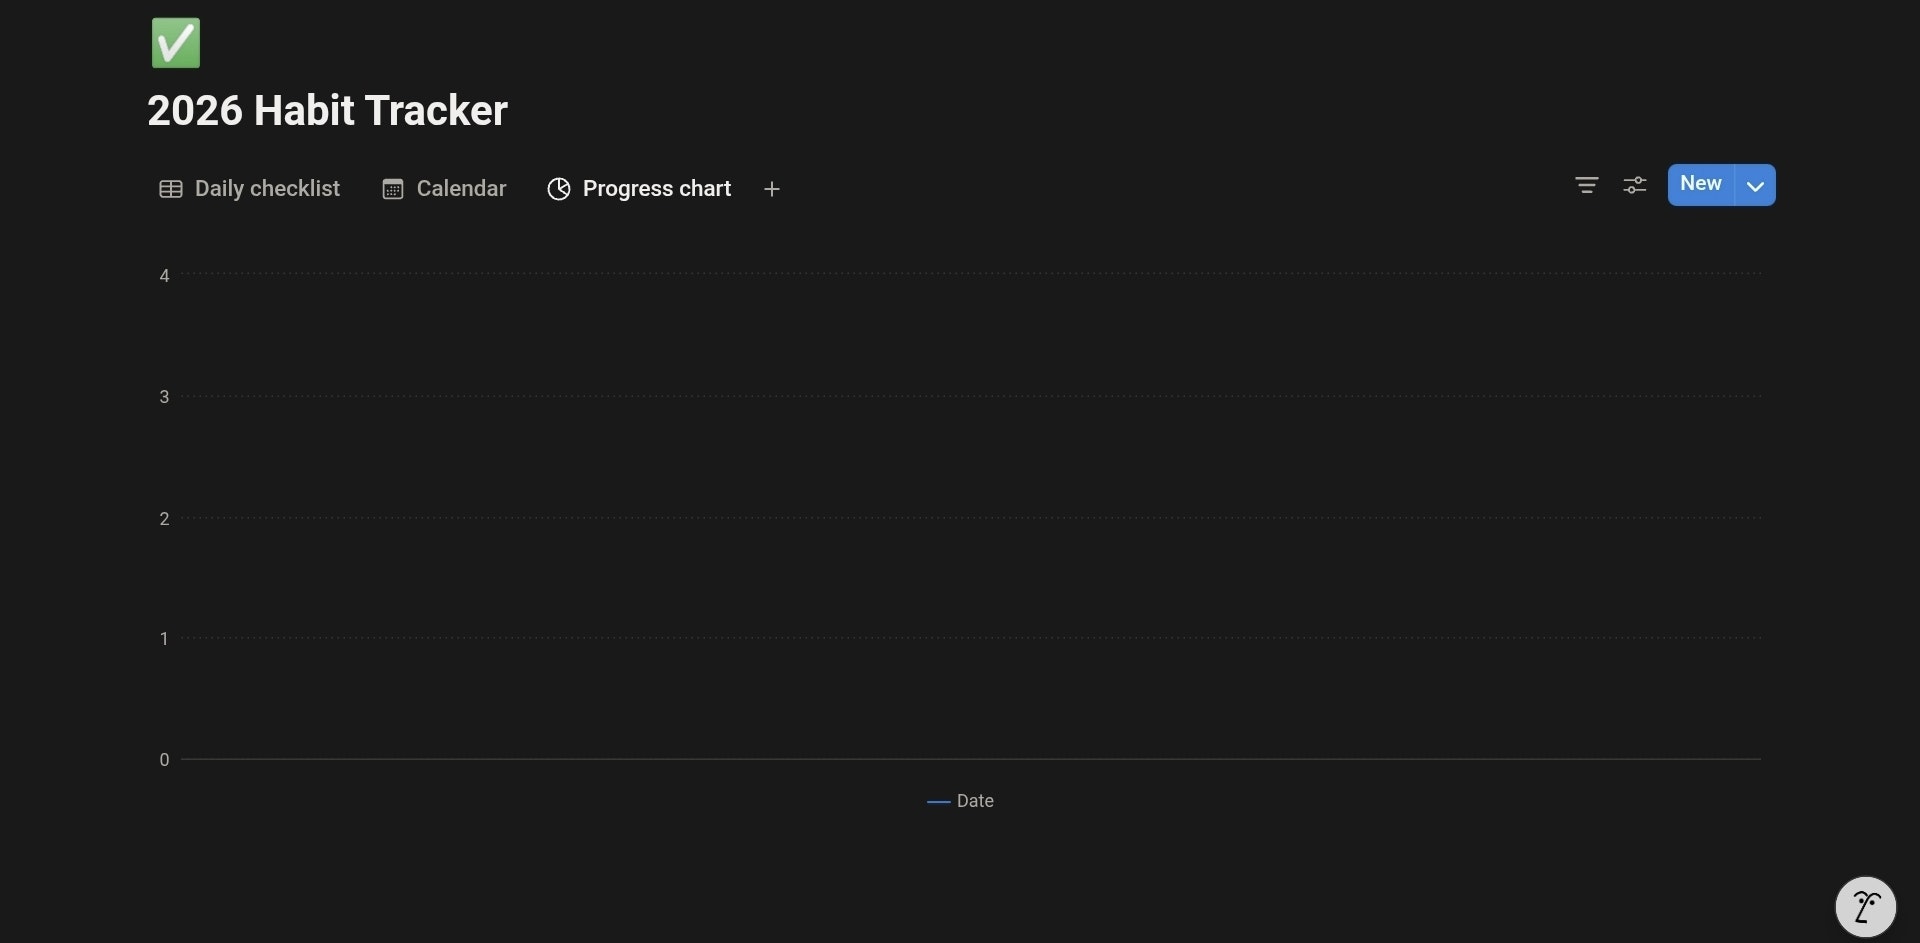Switch to the Calendar tab
Viewport: 1920px width, 943px height.
pyautogui.click(x=459, y=189)
